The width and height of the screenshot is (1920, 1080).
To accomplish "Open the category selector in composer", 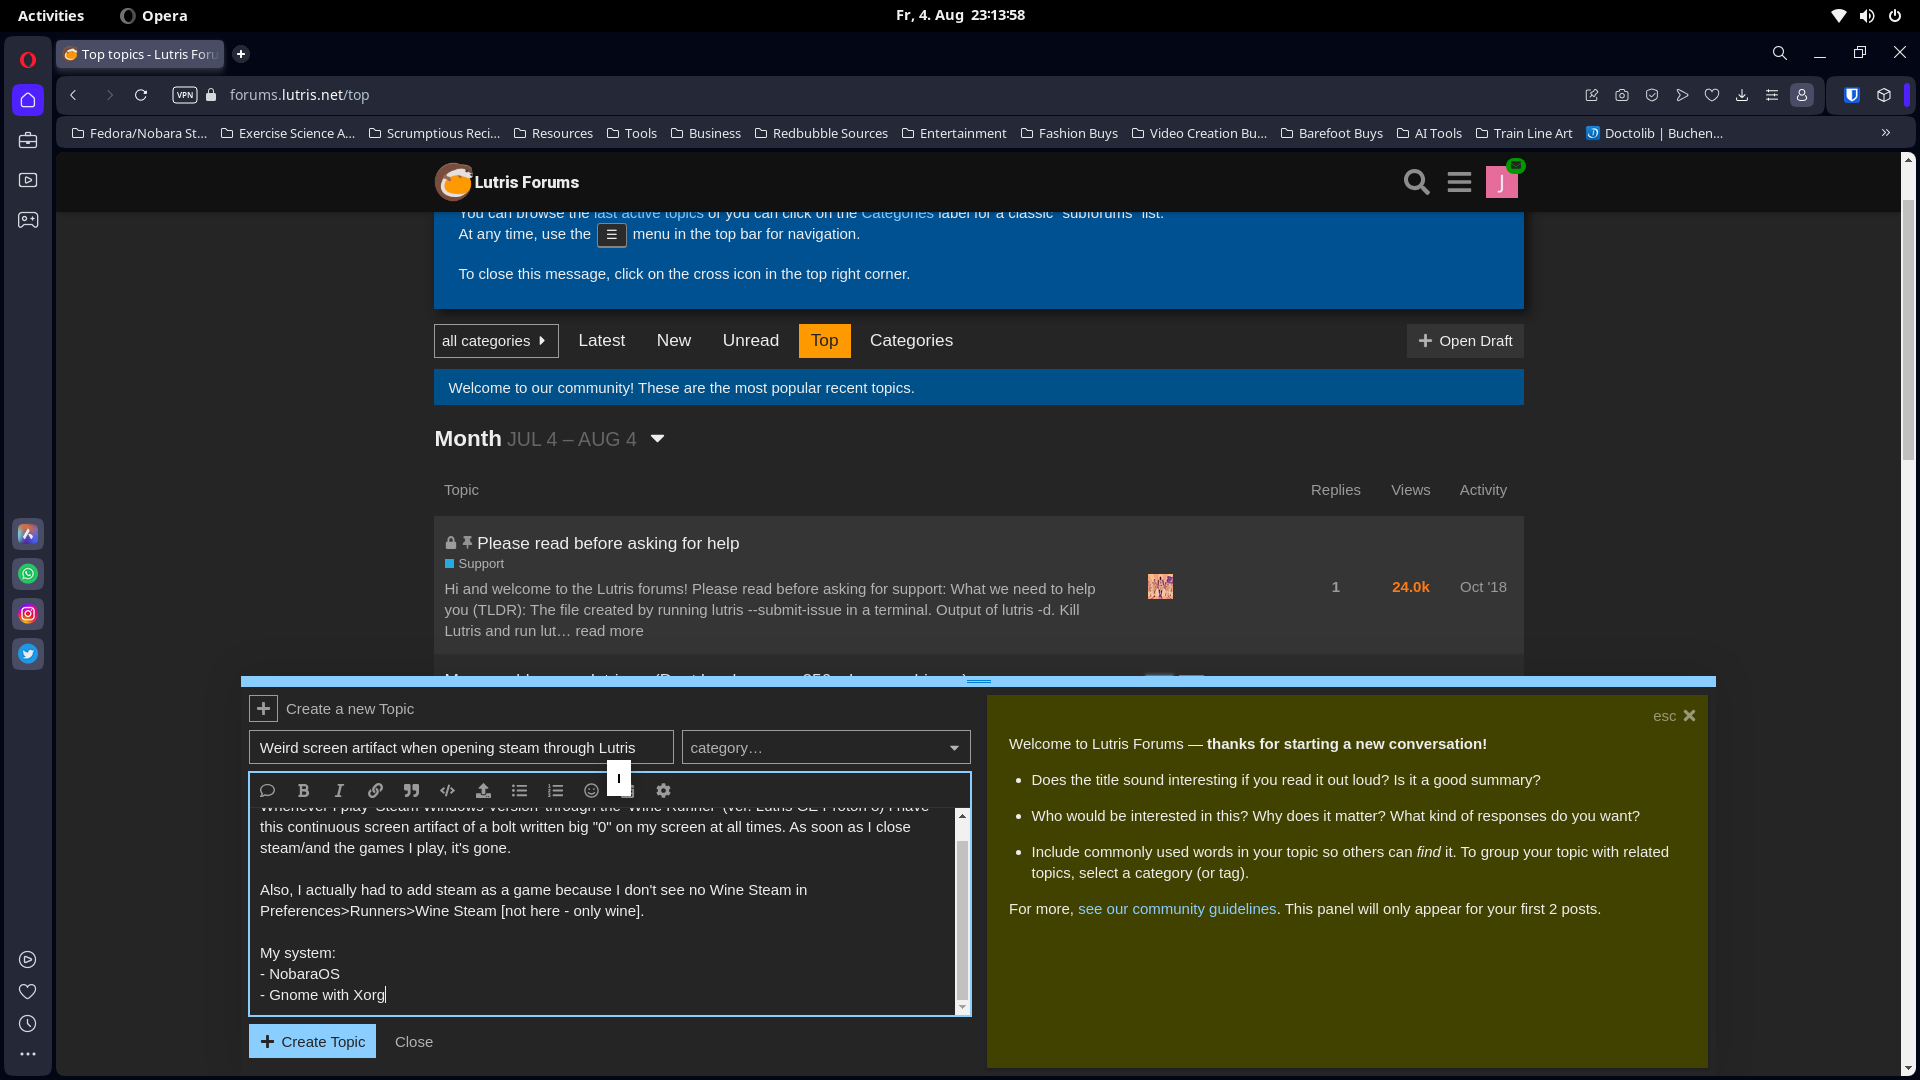I will pos(826,748).
